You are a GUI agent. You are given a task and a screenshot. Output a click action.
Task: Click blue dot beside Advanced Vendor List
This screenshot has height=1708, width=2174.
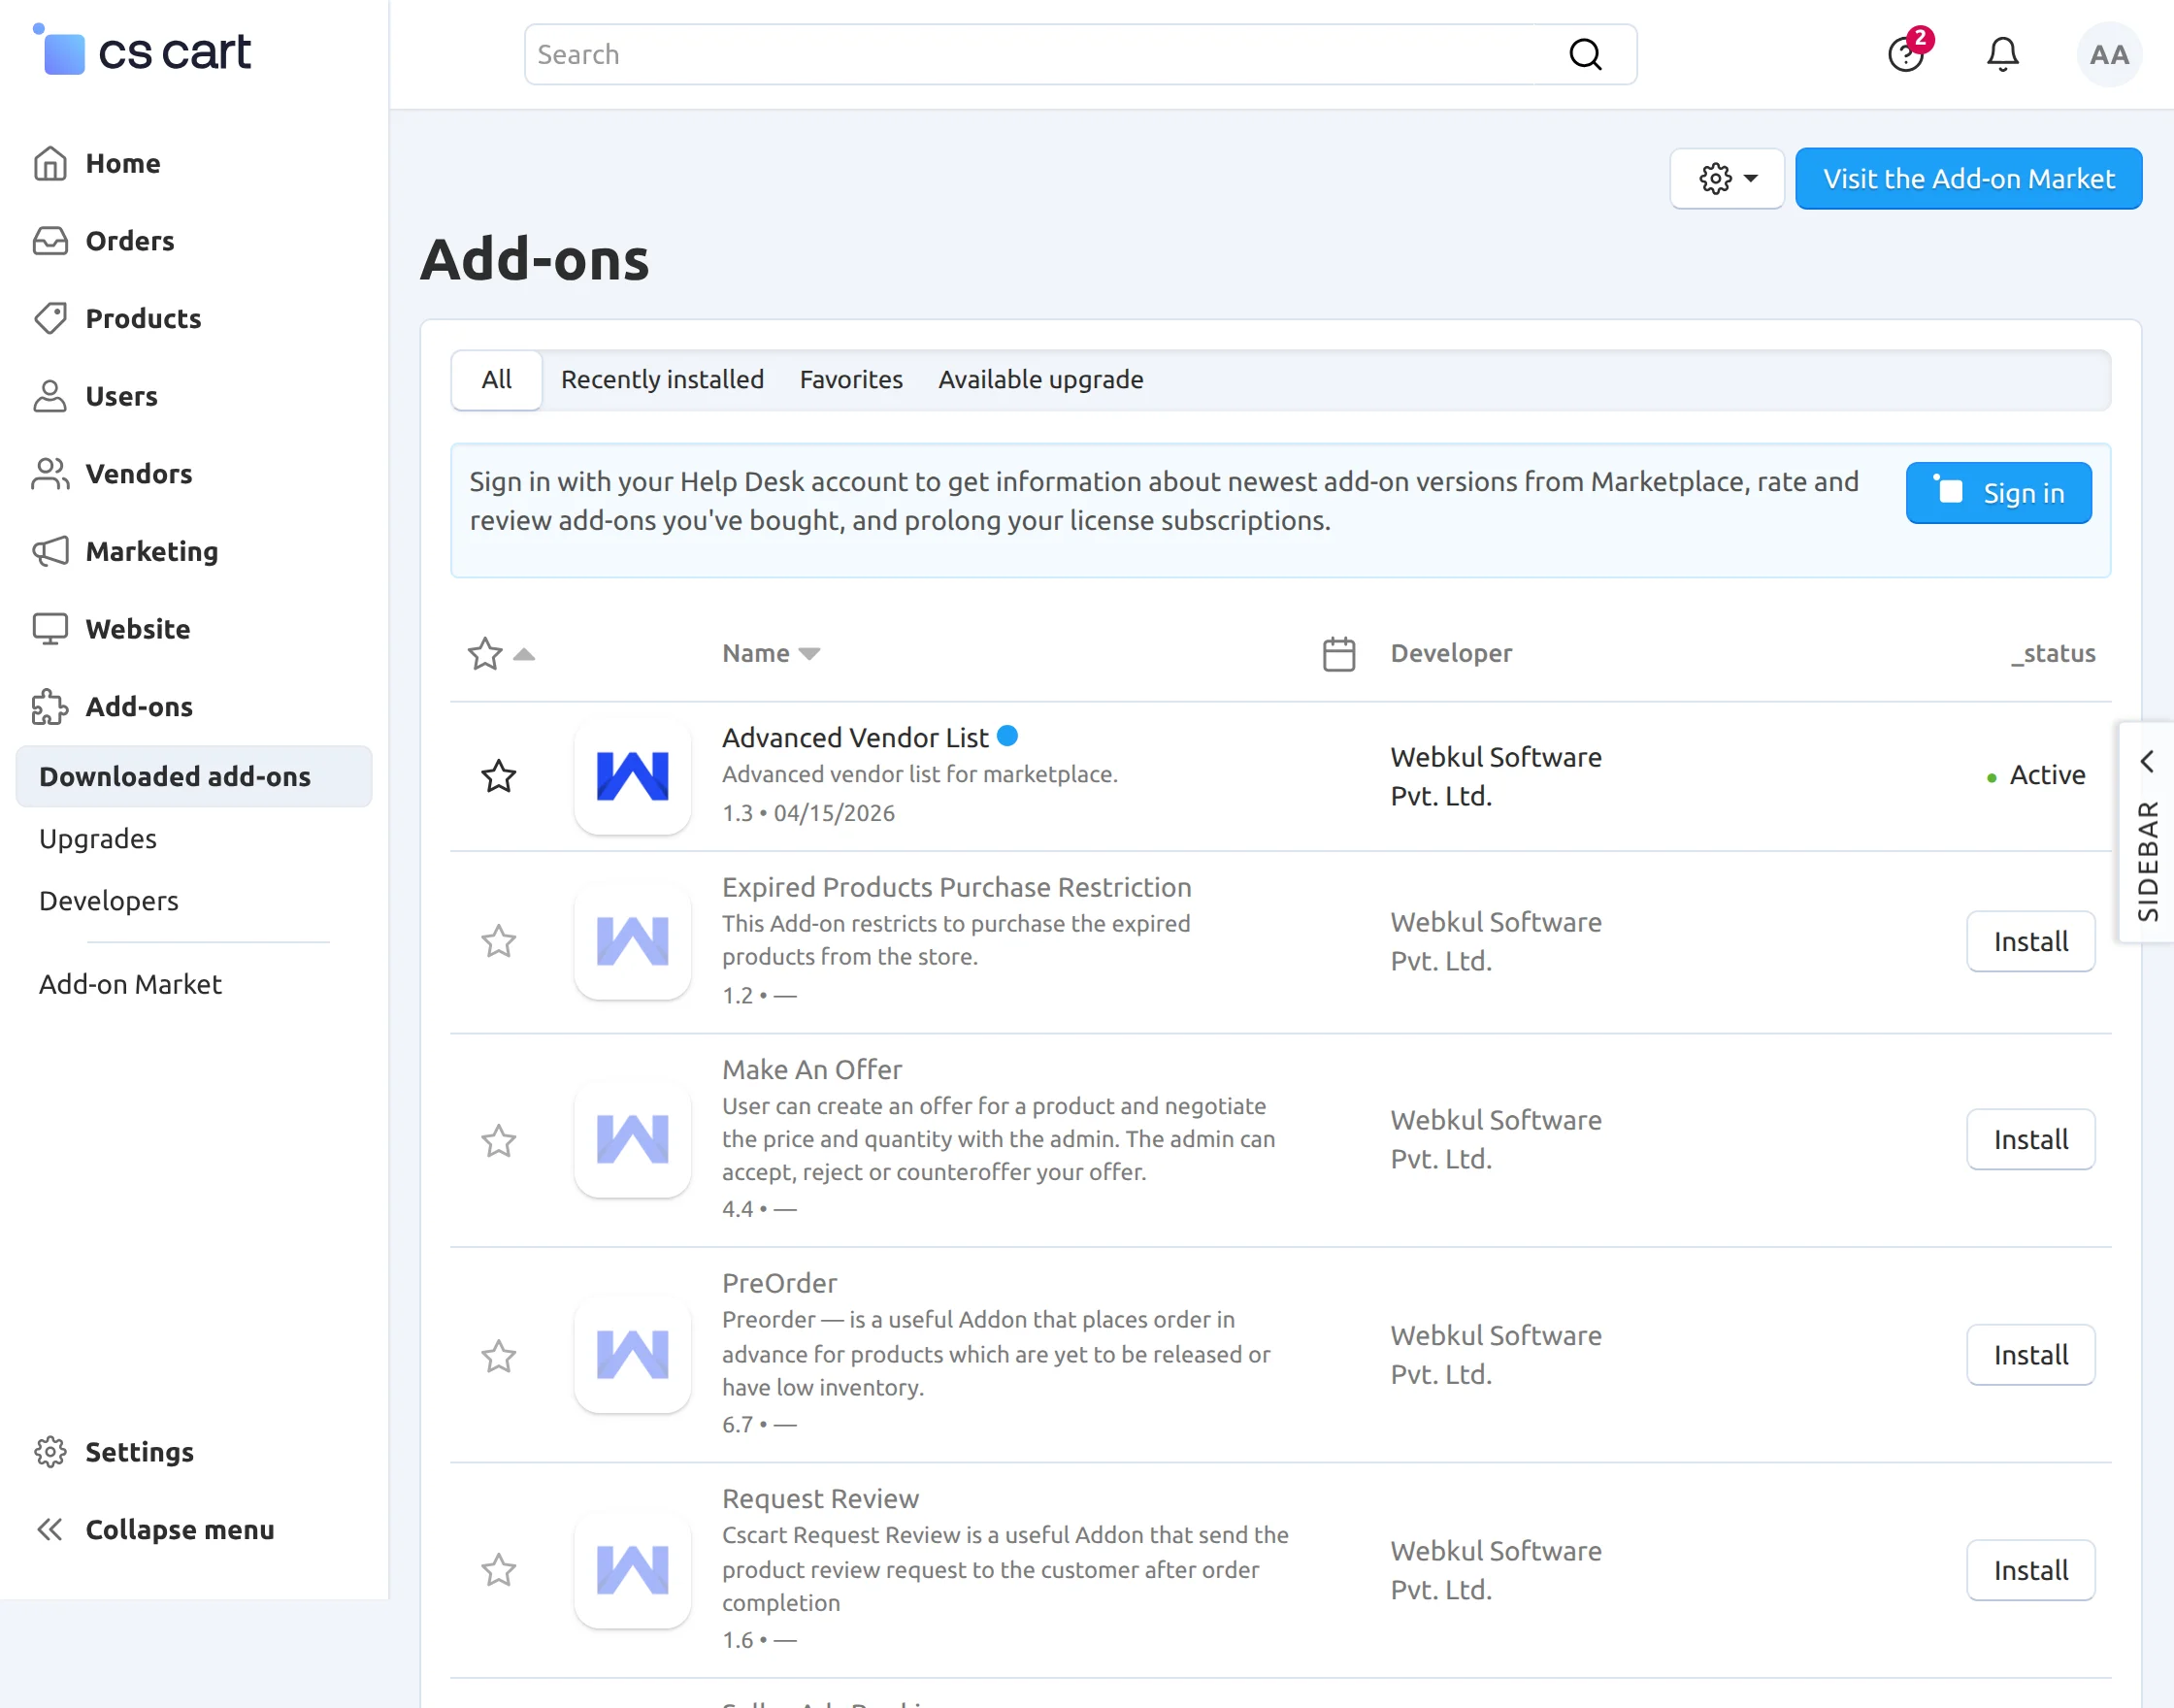click(x=1008, y=736)
